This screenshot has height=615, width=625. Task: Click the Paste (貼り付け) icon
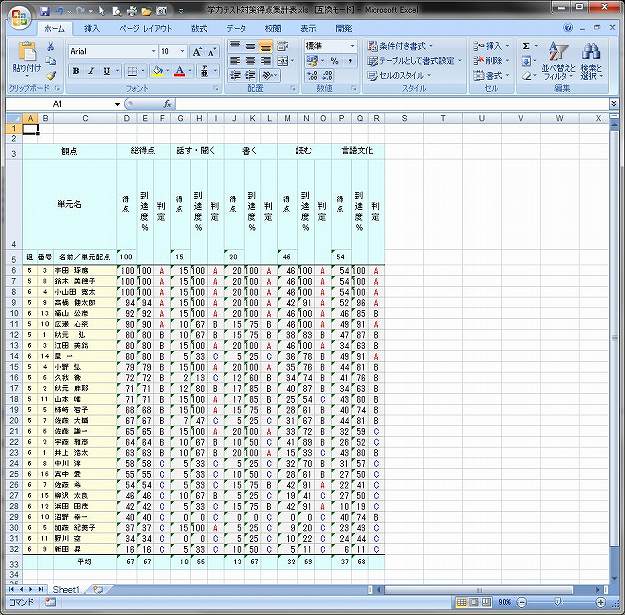[26, 55]
